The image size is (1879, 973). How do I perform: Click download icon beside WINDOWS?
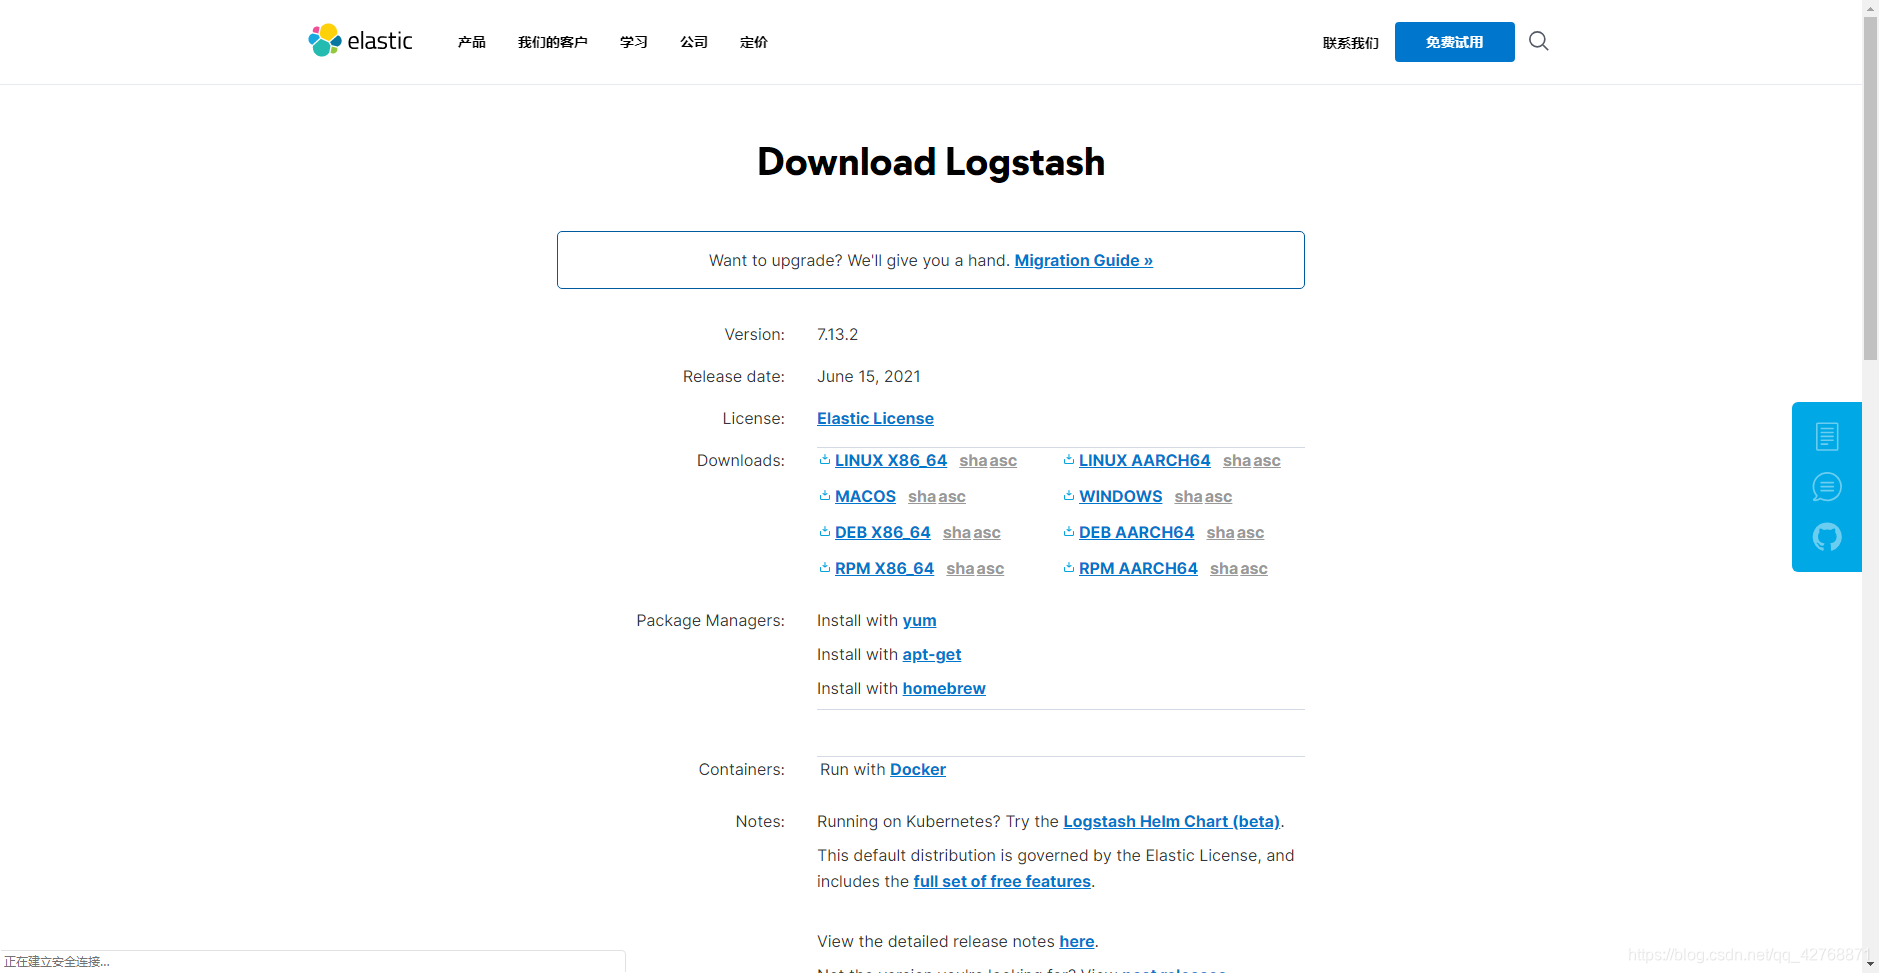click(1068, 496)
